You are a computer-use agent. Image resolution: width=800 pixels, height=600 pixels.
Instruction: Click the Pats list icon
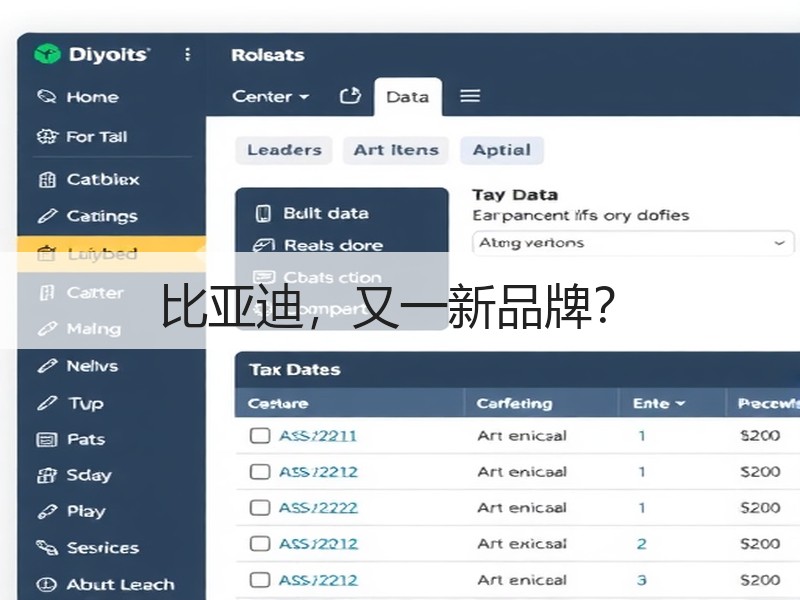(x=47, y=439)
